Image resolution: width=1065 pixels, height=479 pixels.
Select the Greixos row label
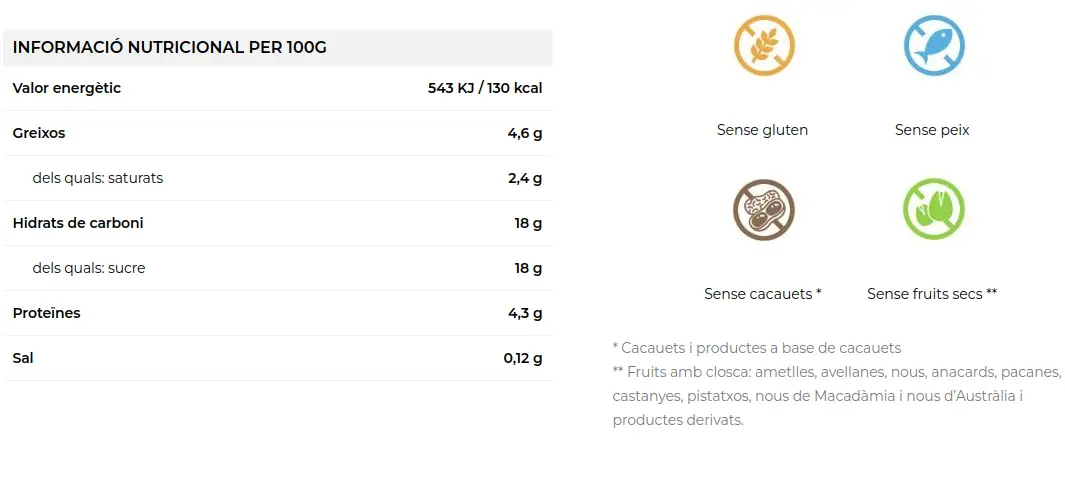pos(39,133)
